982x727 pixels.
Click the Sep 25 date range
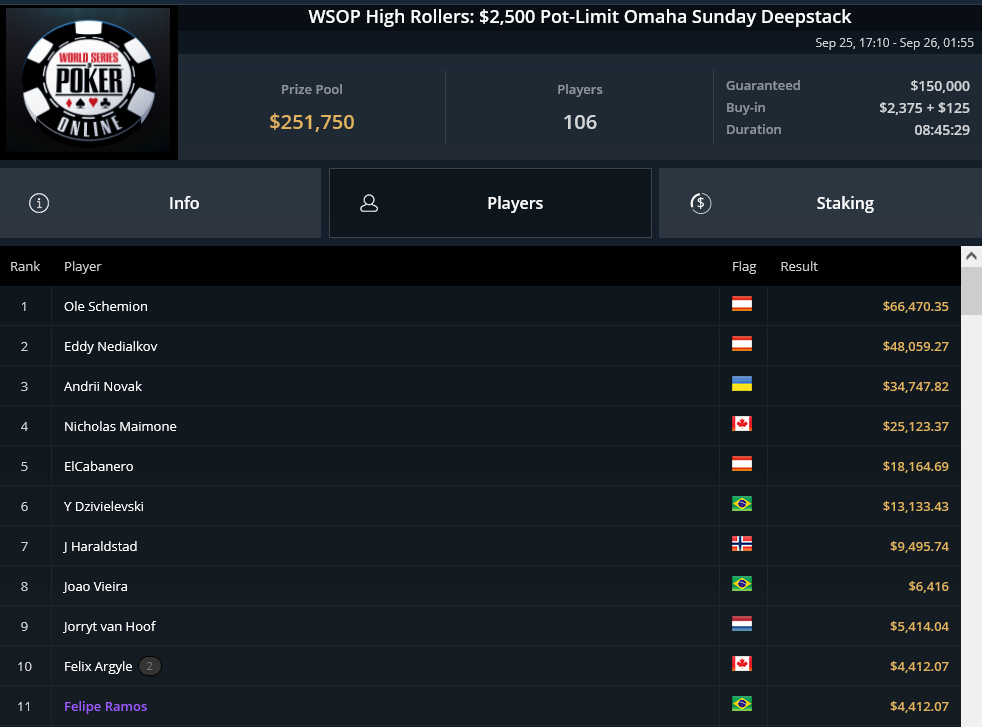(894, 43)
